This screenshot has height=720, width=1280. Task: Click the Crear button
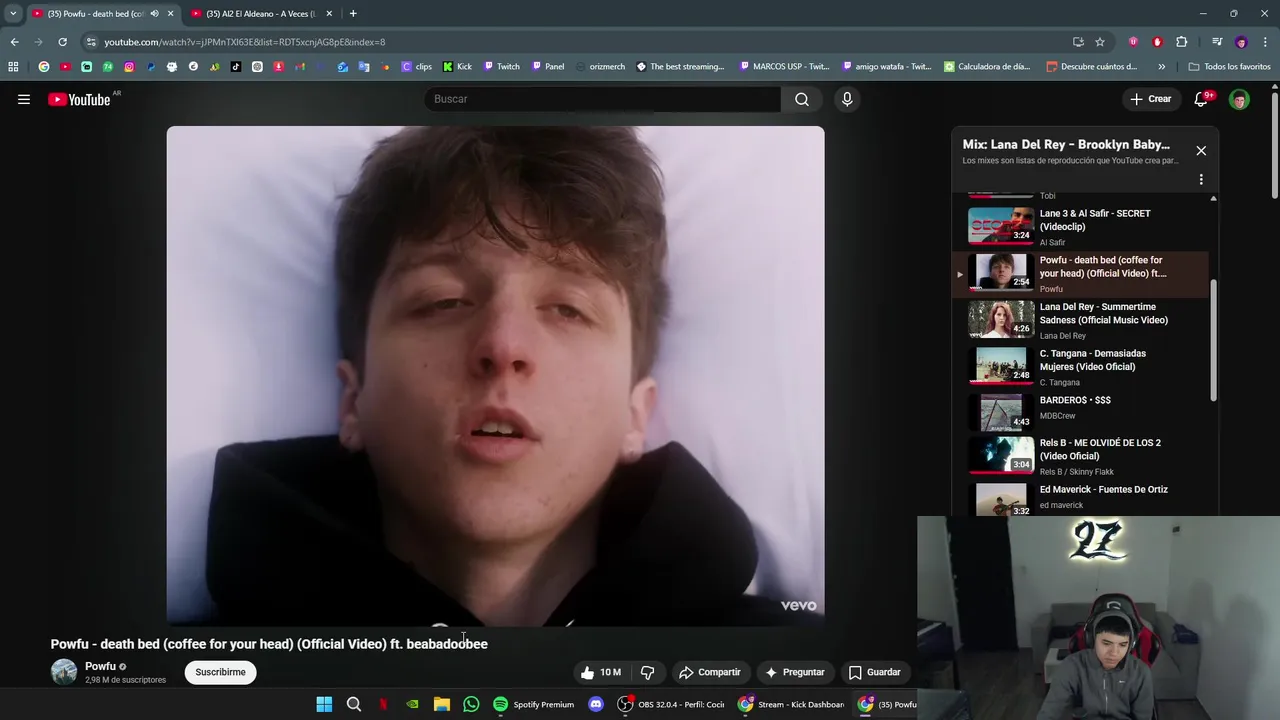point(1150,99)
